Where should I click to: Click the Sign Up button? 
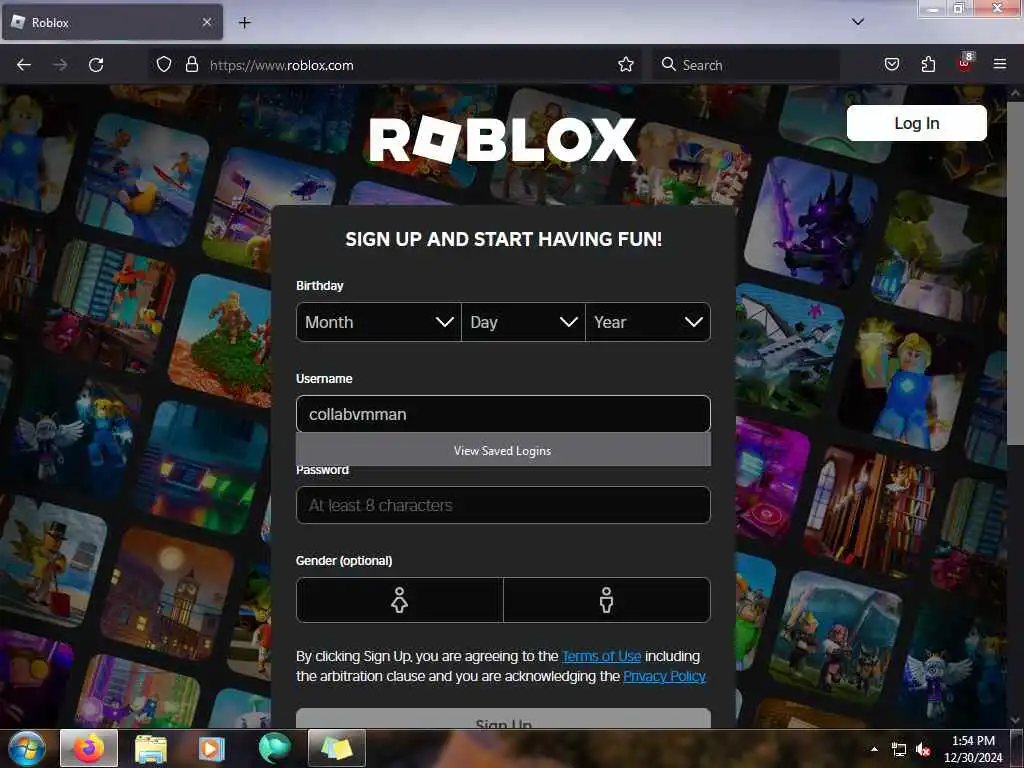pyautogui.click(x=503, y=718)
